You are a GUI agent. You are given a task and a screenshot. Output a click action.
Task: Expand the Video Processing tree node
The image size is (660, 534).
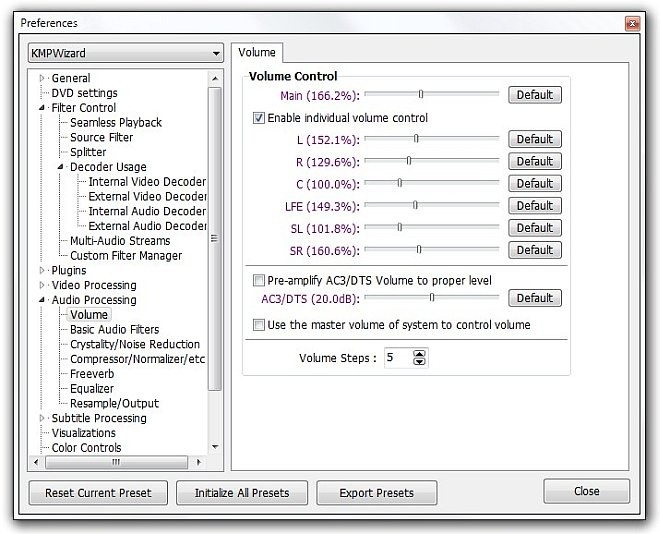(42, 285)
